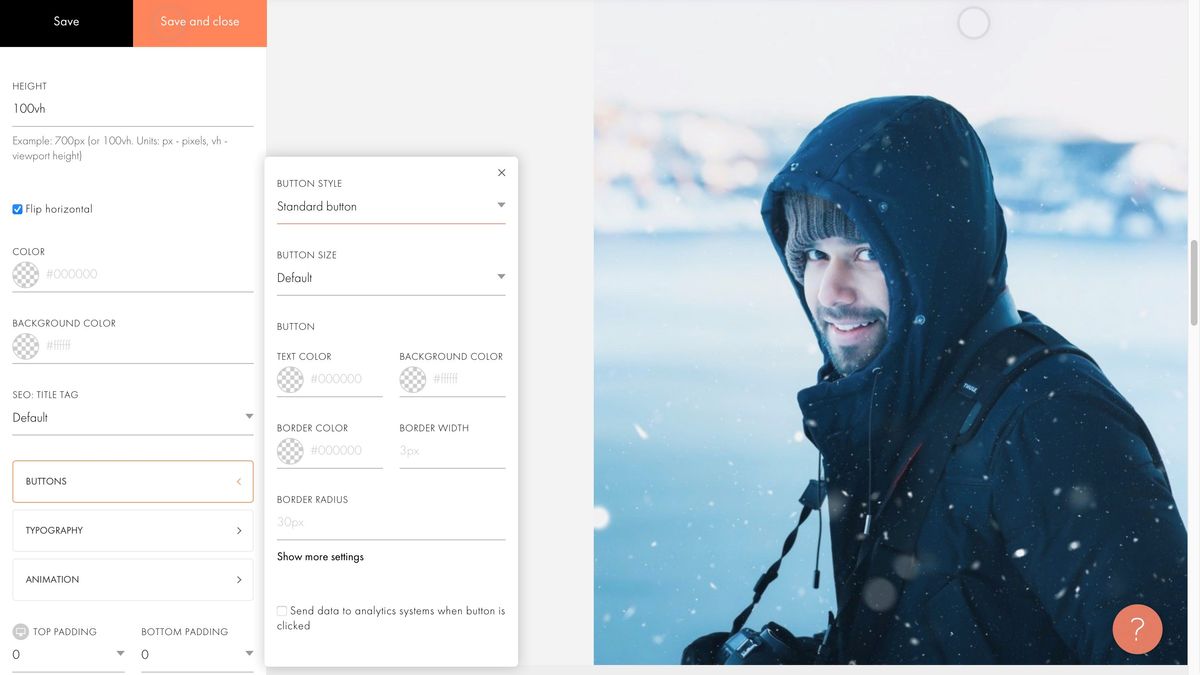Expand the Animation section

tap(132, 579)
